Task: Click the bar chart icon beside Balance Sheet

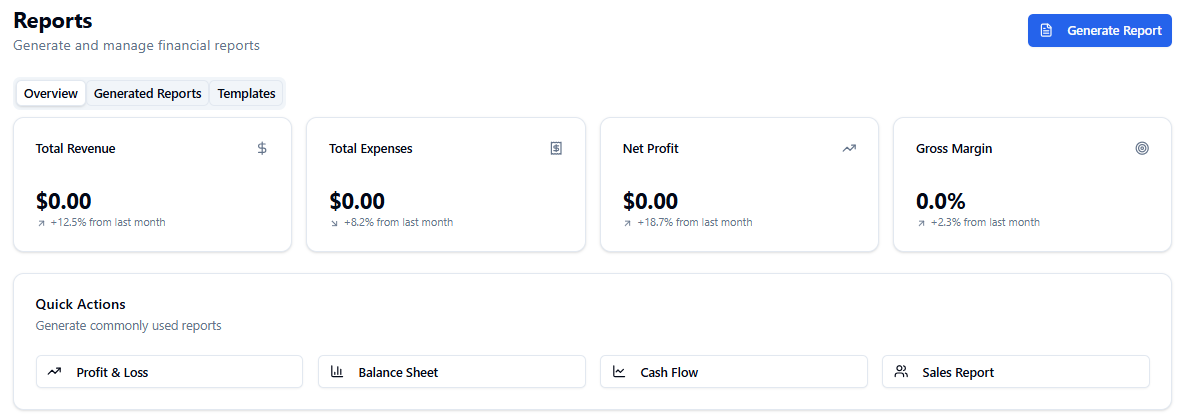Action: tap(337, 372)
